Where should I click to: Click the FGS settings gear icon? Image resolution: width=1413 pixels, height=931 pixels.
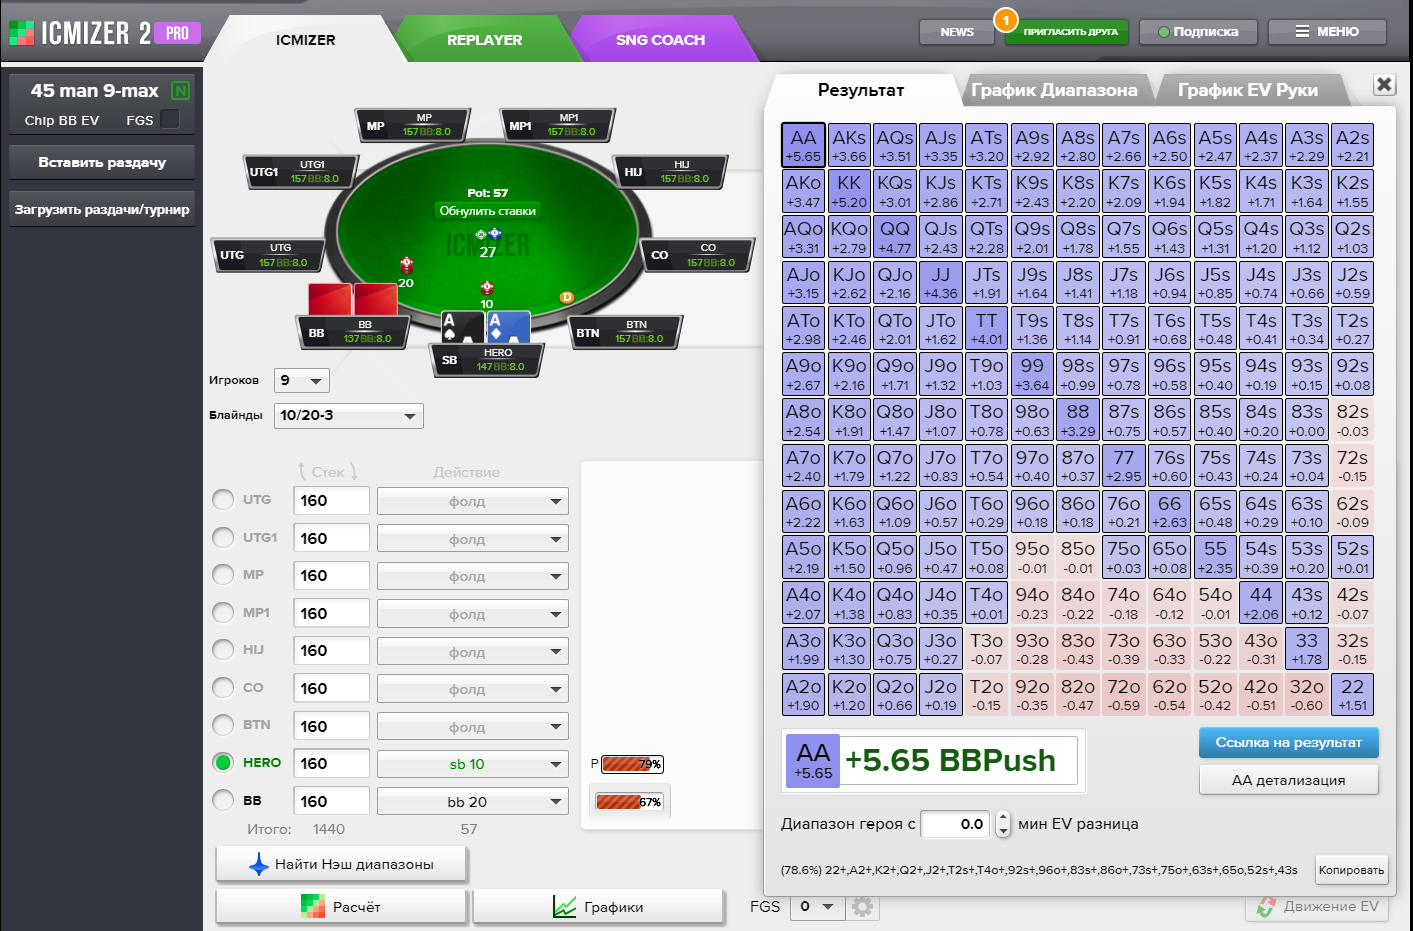click(x=863, y=906)
